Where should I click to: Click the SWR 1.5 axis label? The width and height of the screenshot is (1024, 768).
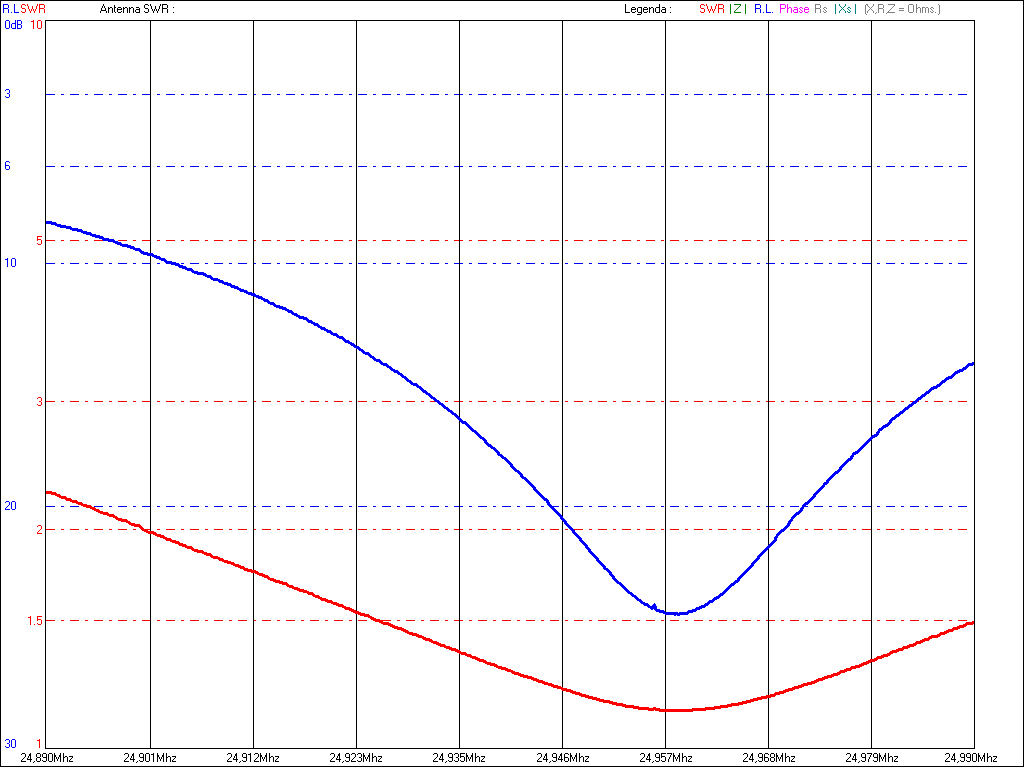[x=37, y=621]
